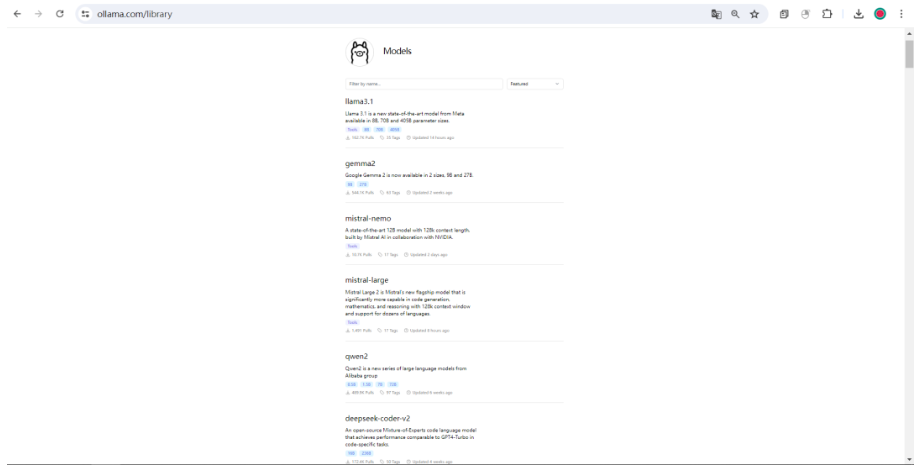The width and height of the screenshot is (921, 470).
Task: Click the 7B tag under qwen2
Action: tap(380, 385)
